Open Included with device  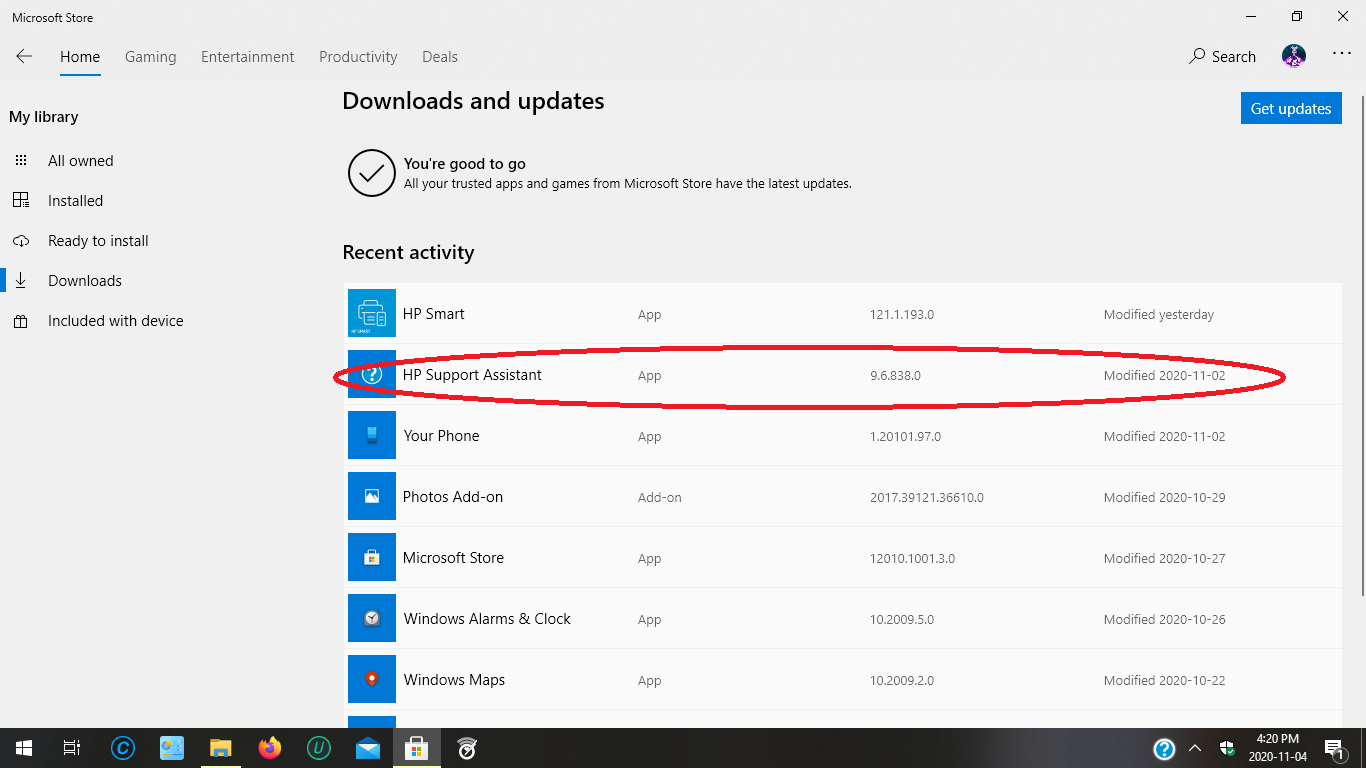tap(116, 321)
